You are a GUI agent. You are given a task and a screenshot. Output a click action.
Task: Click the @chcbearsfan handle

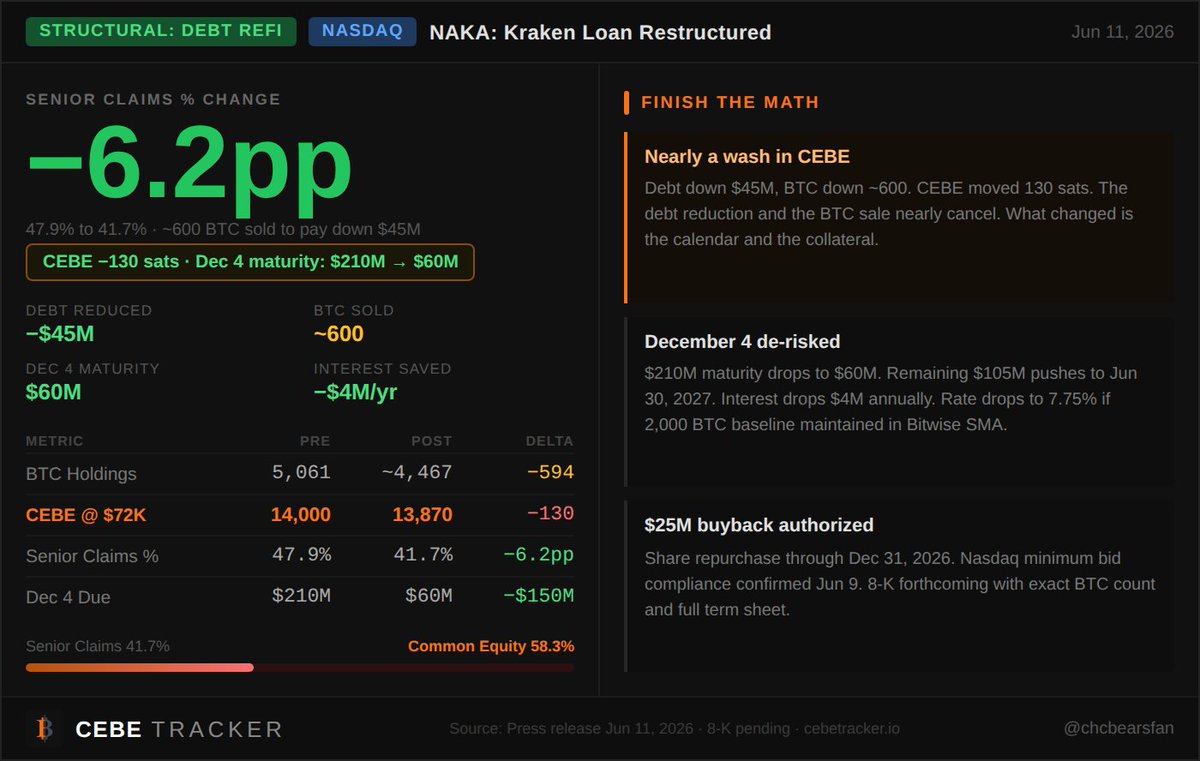1118,729
